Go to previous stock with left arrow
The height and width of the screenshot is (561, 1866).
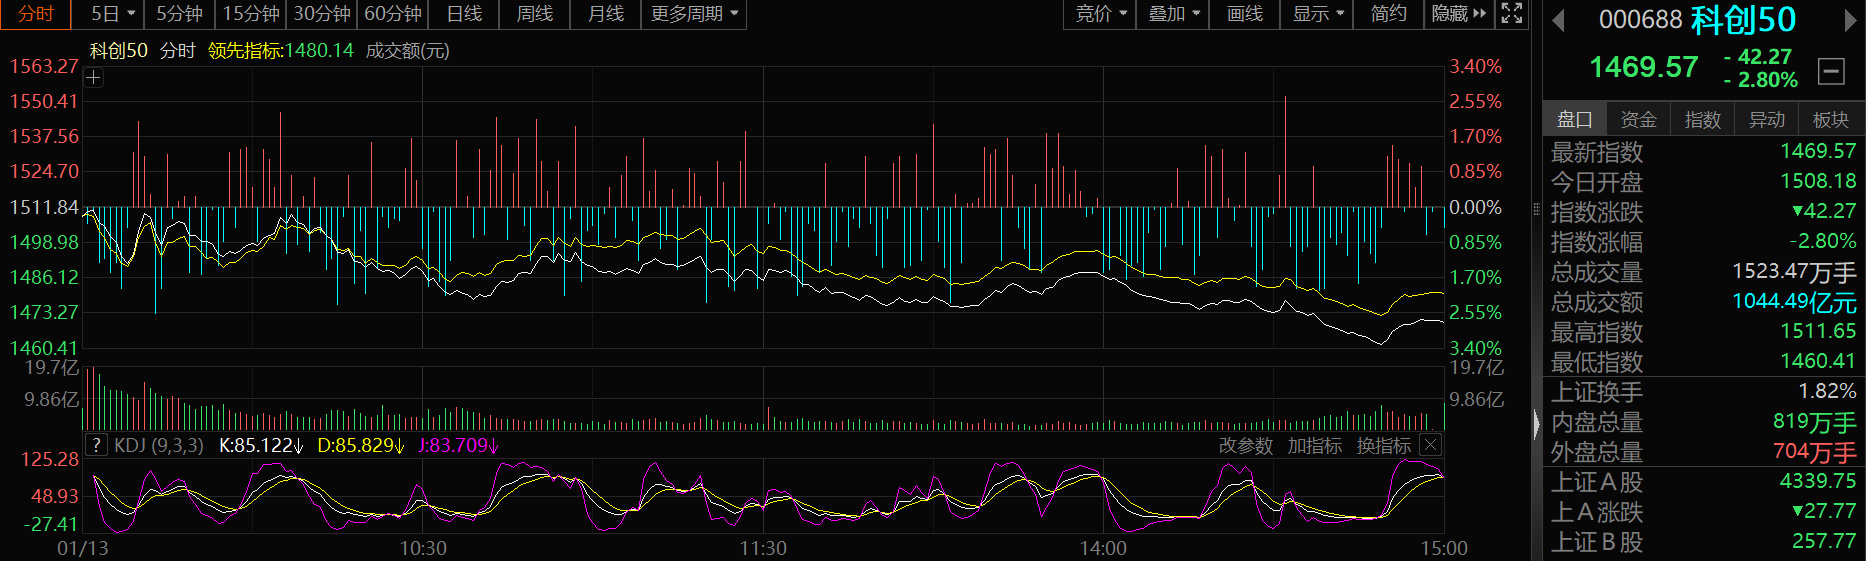(x=1557, y=20)
